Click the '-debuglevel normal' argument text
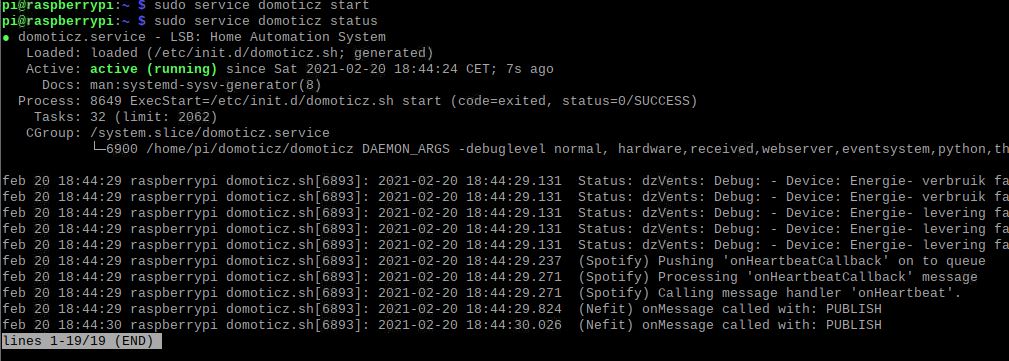Viewport: 1009px width, 361px height. [529, 149]
